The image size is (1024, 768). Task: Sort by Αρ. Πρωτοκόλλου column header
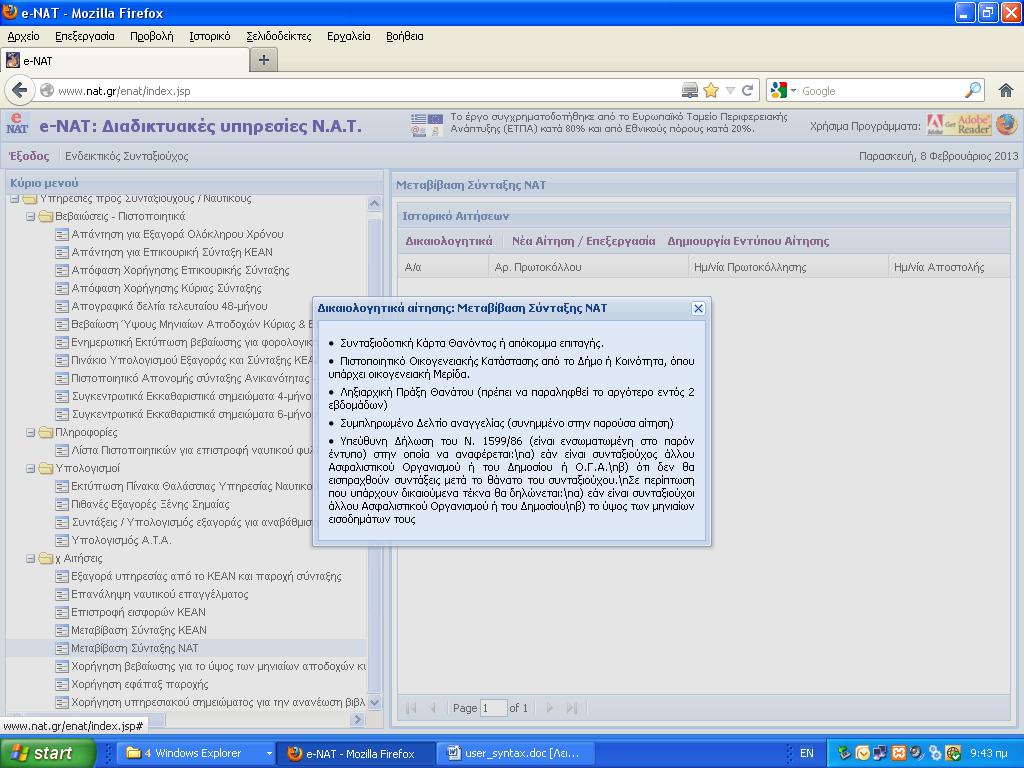point(588,267)
